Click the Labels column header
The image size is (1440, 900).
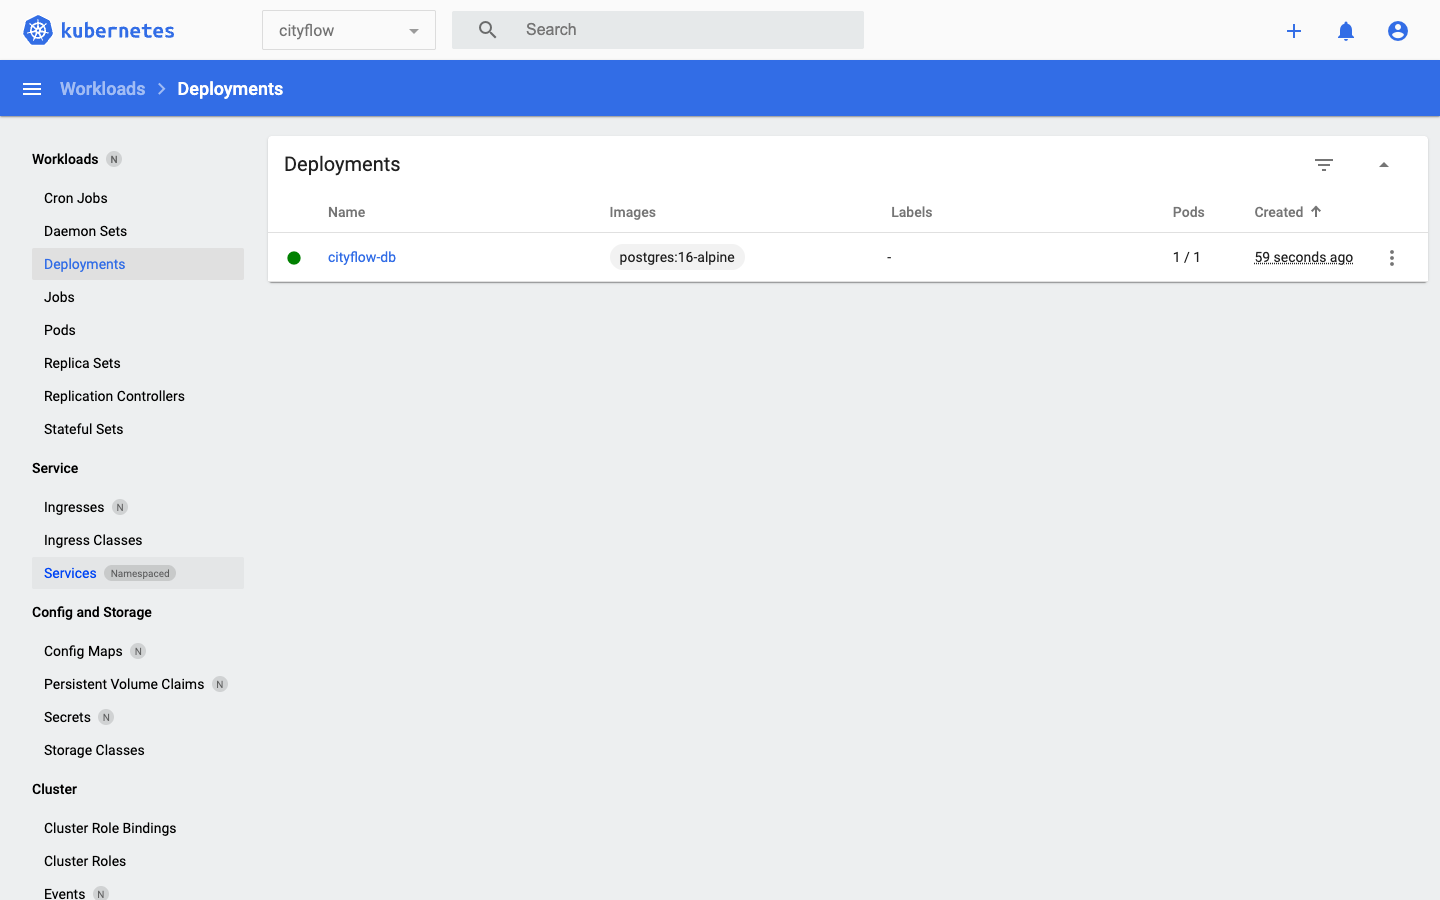[912, 212]
